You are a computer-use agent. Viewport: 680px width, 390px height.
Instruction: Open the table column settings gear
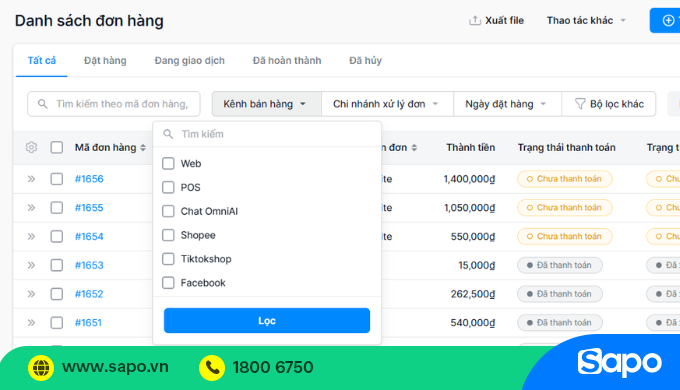coord(31,147)
